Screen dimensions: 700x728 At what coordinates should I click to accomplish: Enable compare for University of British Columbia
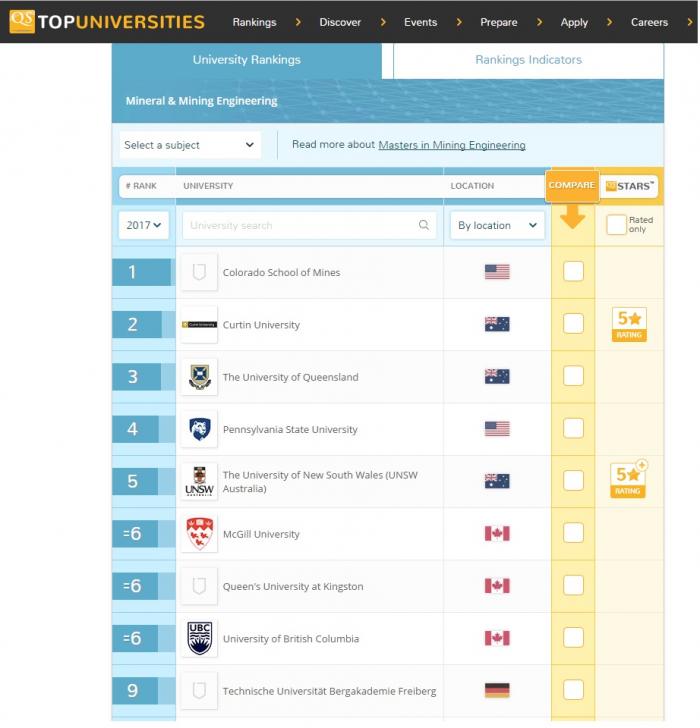pos(573,637)
